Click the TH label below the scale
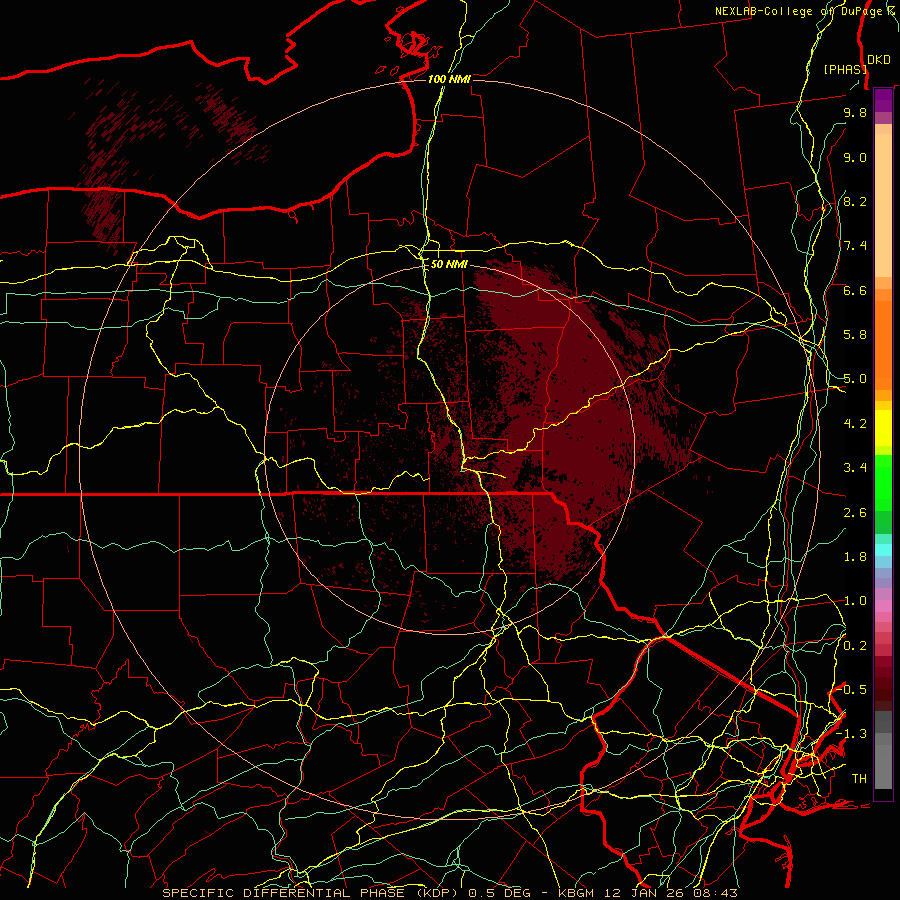The image size is (900, 900). coord(859,779)
